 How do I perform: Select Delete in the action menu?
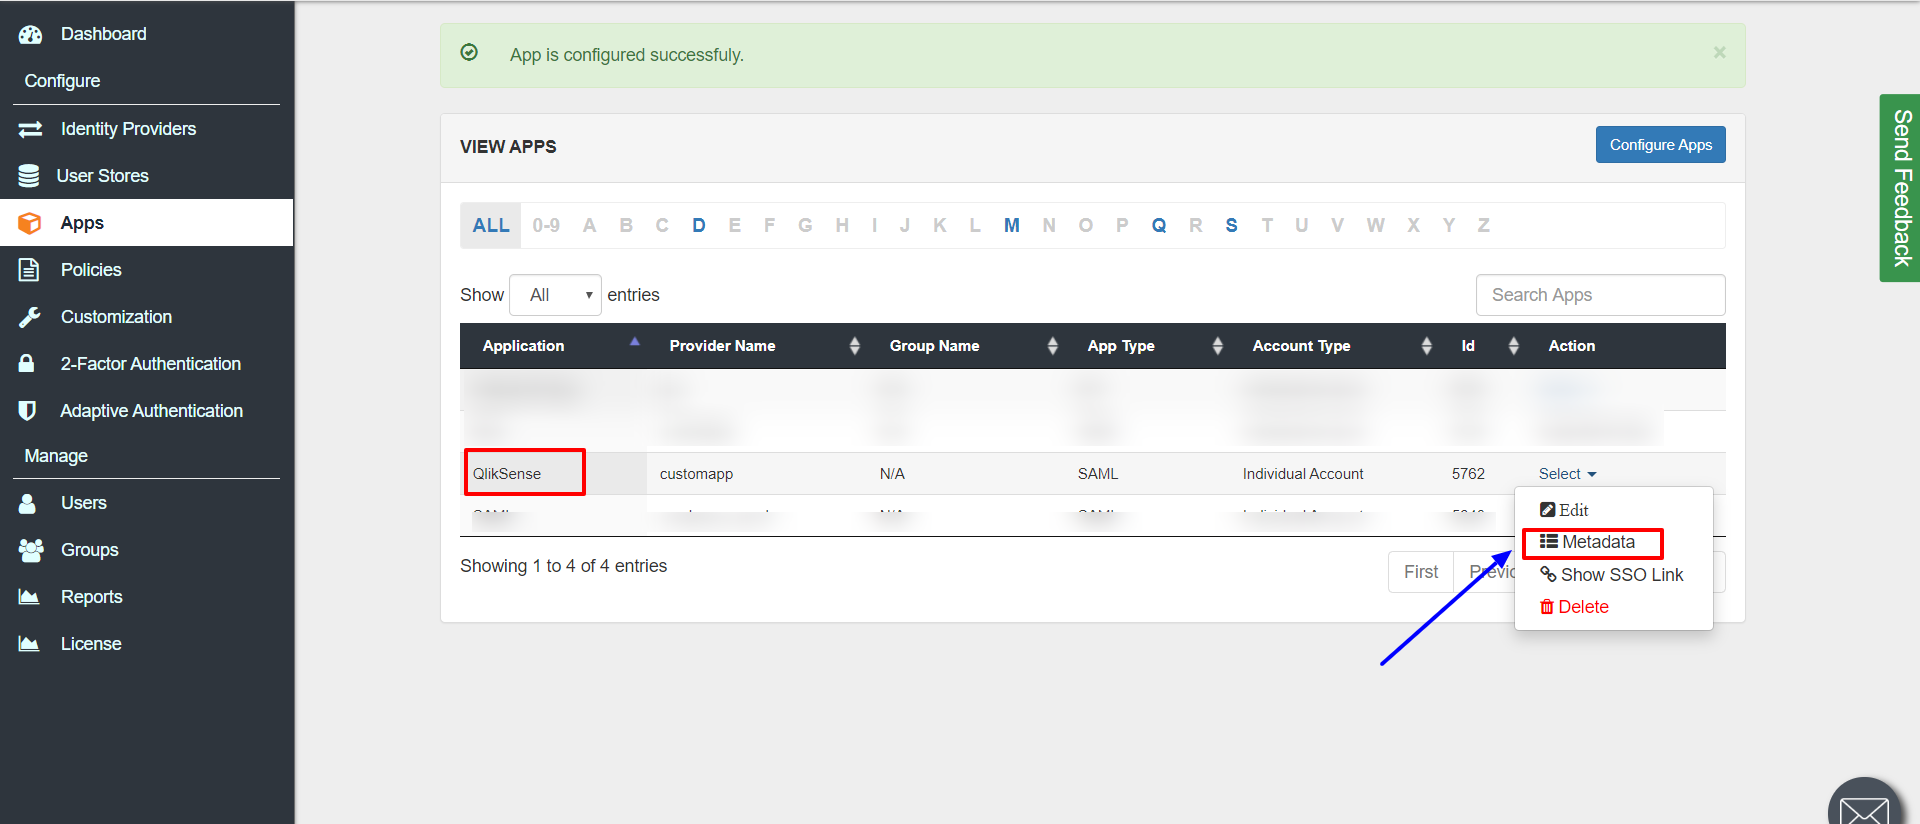point(1583,607)
